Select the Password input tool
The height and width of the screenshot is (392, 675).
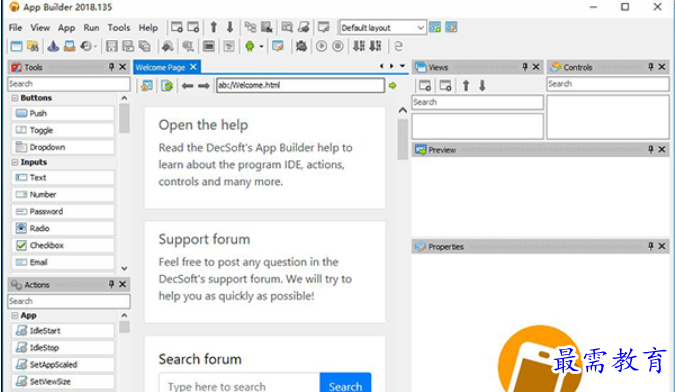coord(63,211)
